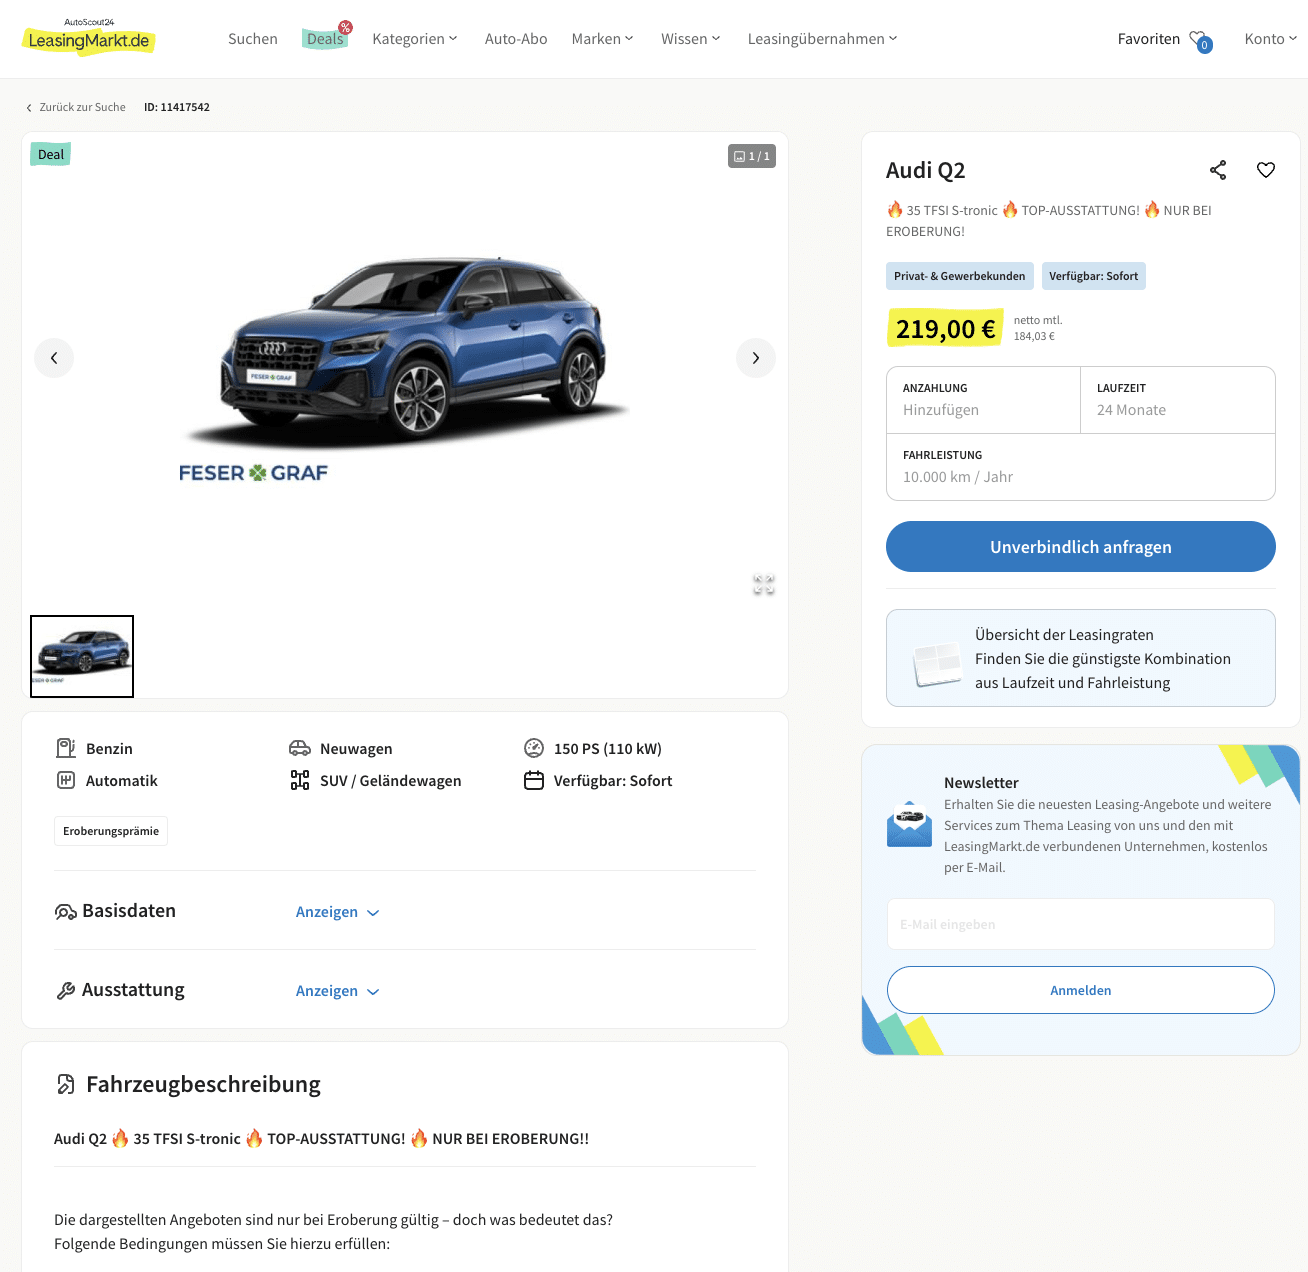This screenshot has width=1308, height=1272.
Task: Open Deals in navigation
Action: [x=325, y=39]
